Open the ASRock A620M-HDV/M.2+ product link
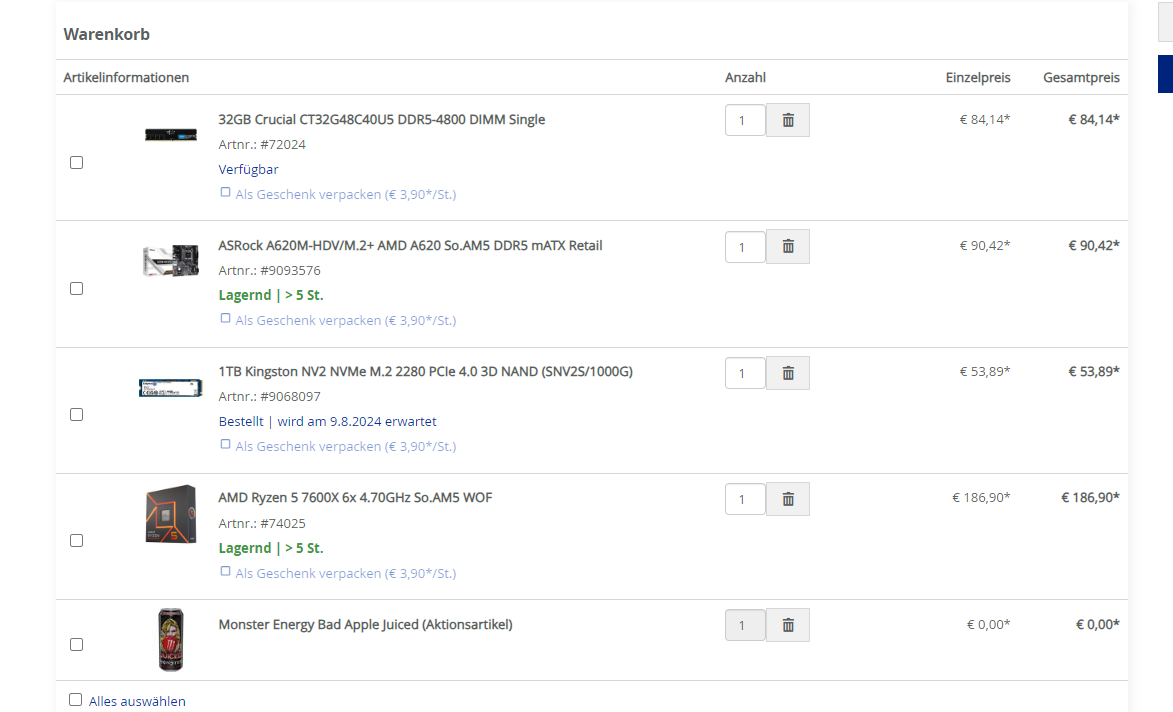 [410, 245]
